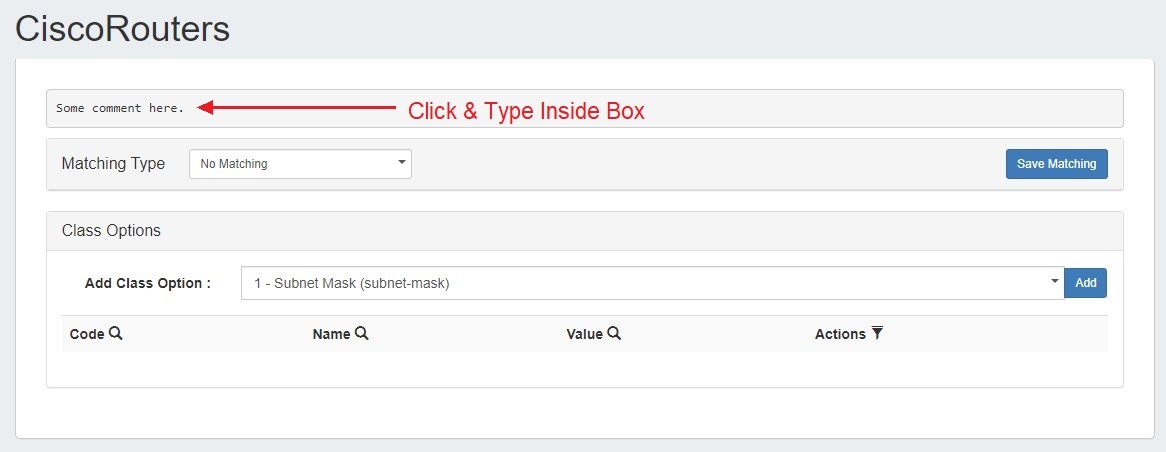Screen dimensions: 1166x452
Task: Click the search icon beside Value
Action: click(x=614, y=334)
